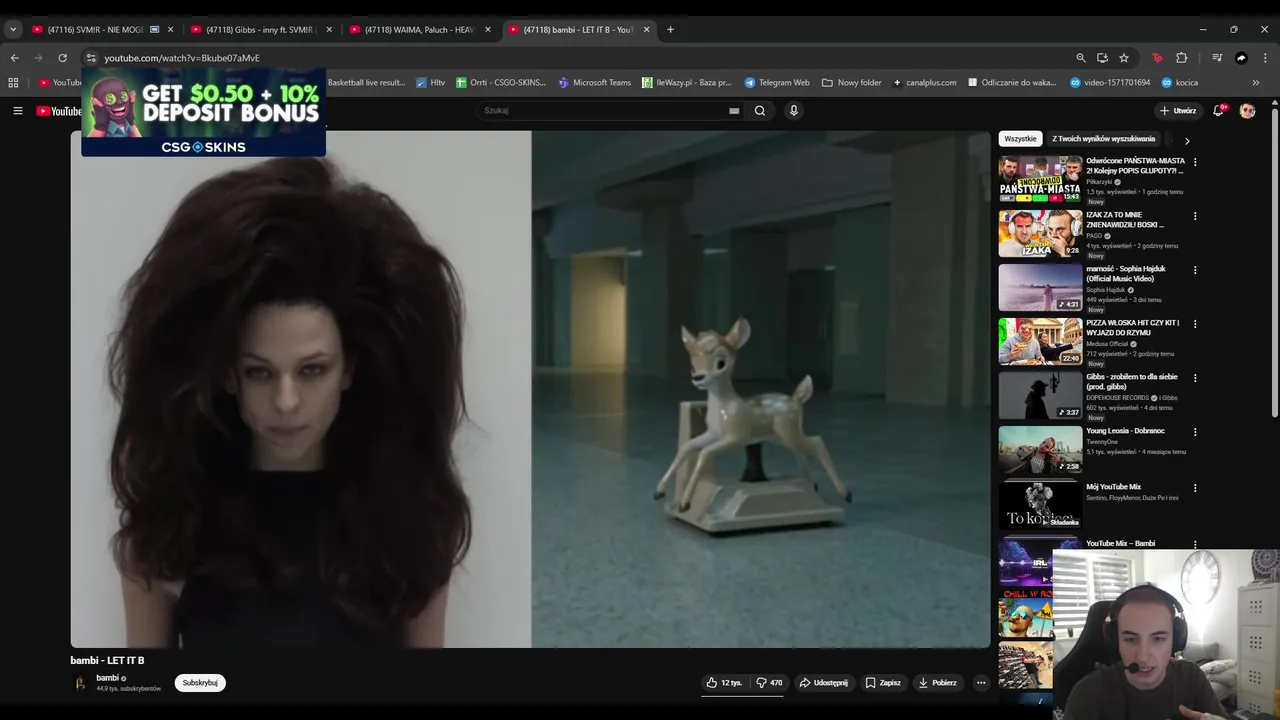1280x720 pixels.
Task: Open the Nowy folder bookmark folder
Action: [x=851, y=83]
